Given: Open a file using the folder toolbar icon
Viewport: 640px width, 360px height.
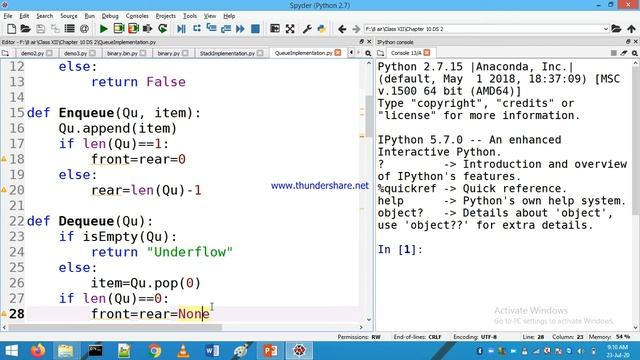Looking at the screenshot, I should (x=25, y=29).
